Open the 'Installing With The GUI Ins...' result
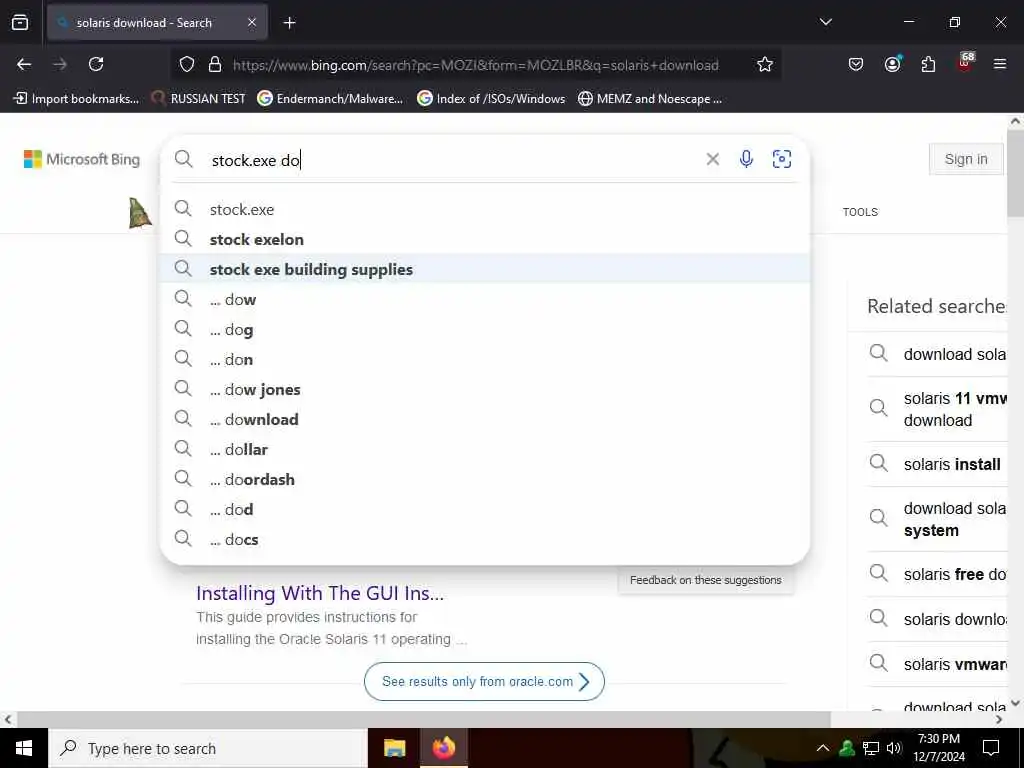Viewport: 1024px width, 768px height. point(320,593)
